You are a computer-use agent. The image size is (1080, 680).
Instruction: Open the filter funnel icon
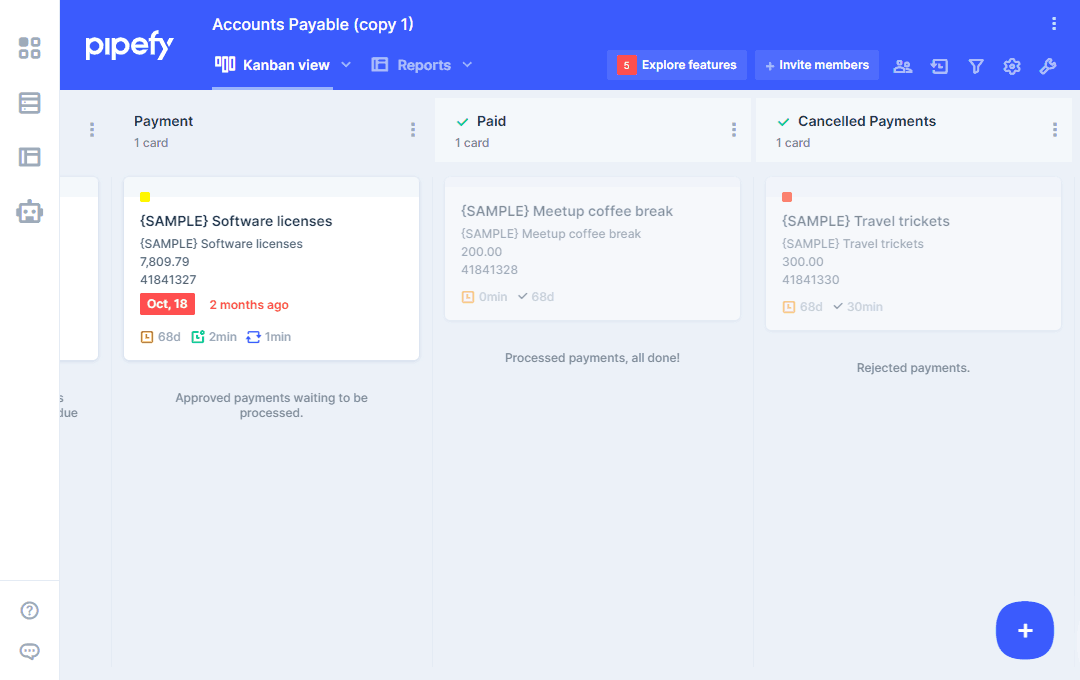(976, 66)
